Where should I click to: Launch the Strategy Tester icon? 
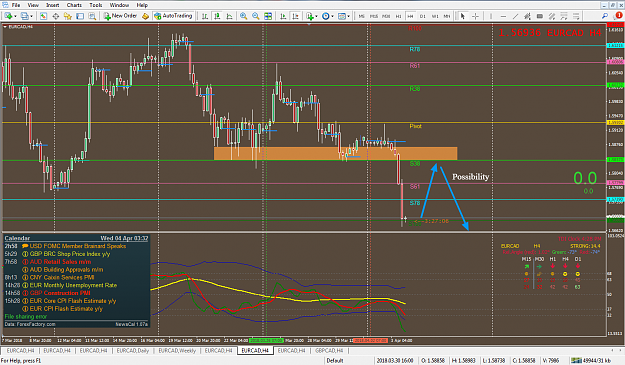coord(92,16)
